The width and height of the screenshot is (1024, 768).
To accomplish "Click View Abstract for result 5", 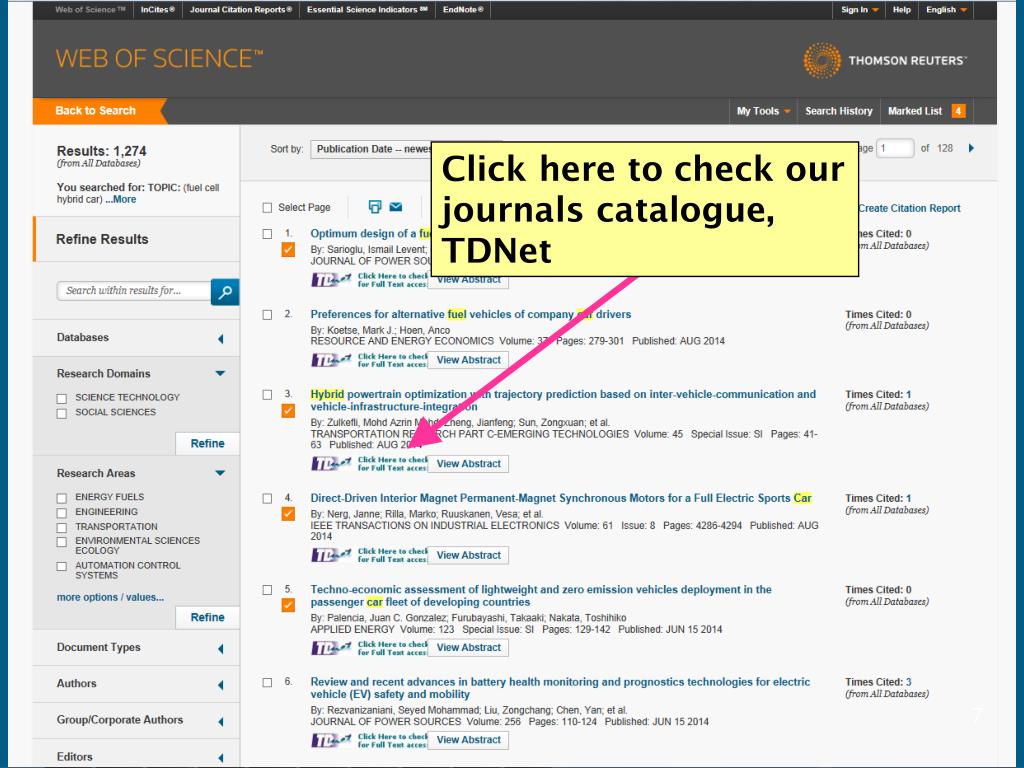I will (x=468, y=648).
